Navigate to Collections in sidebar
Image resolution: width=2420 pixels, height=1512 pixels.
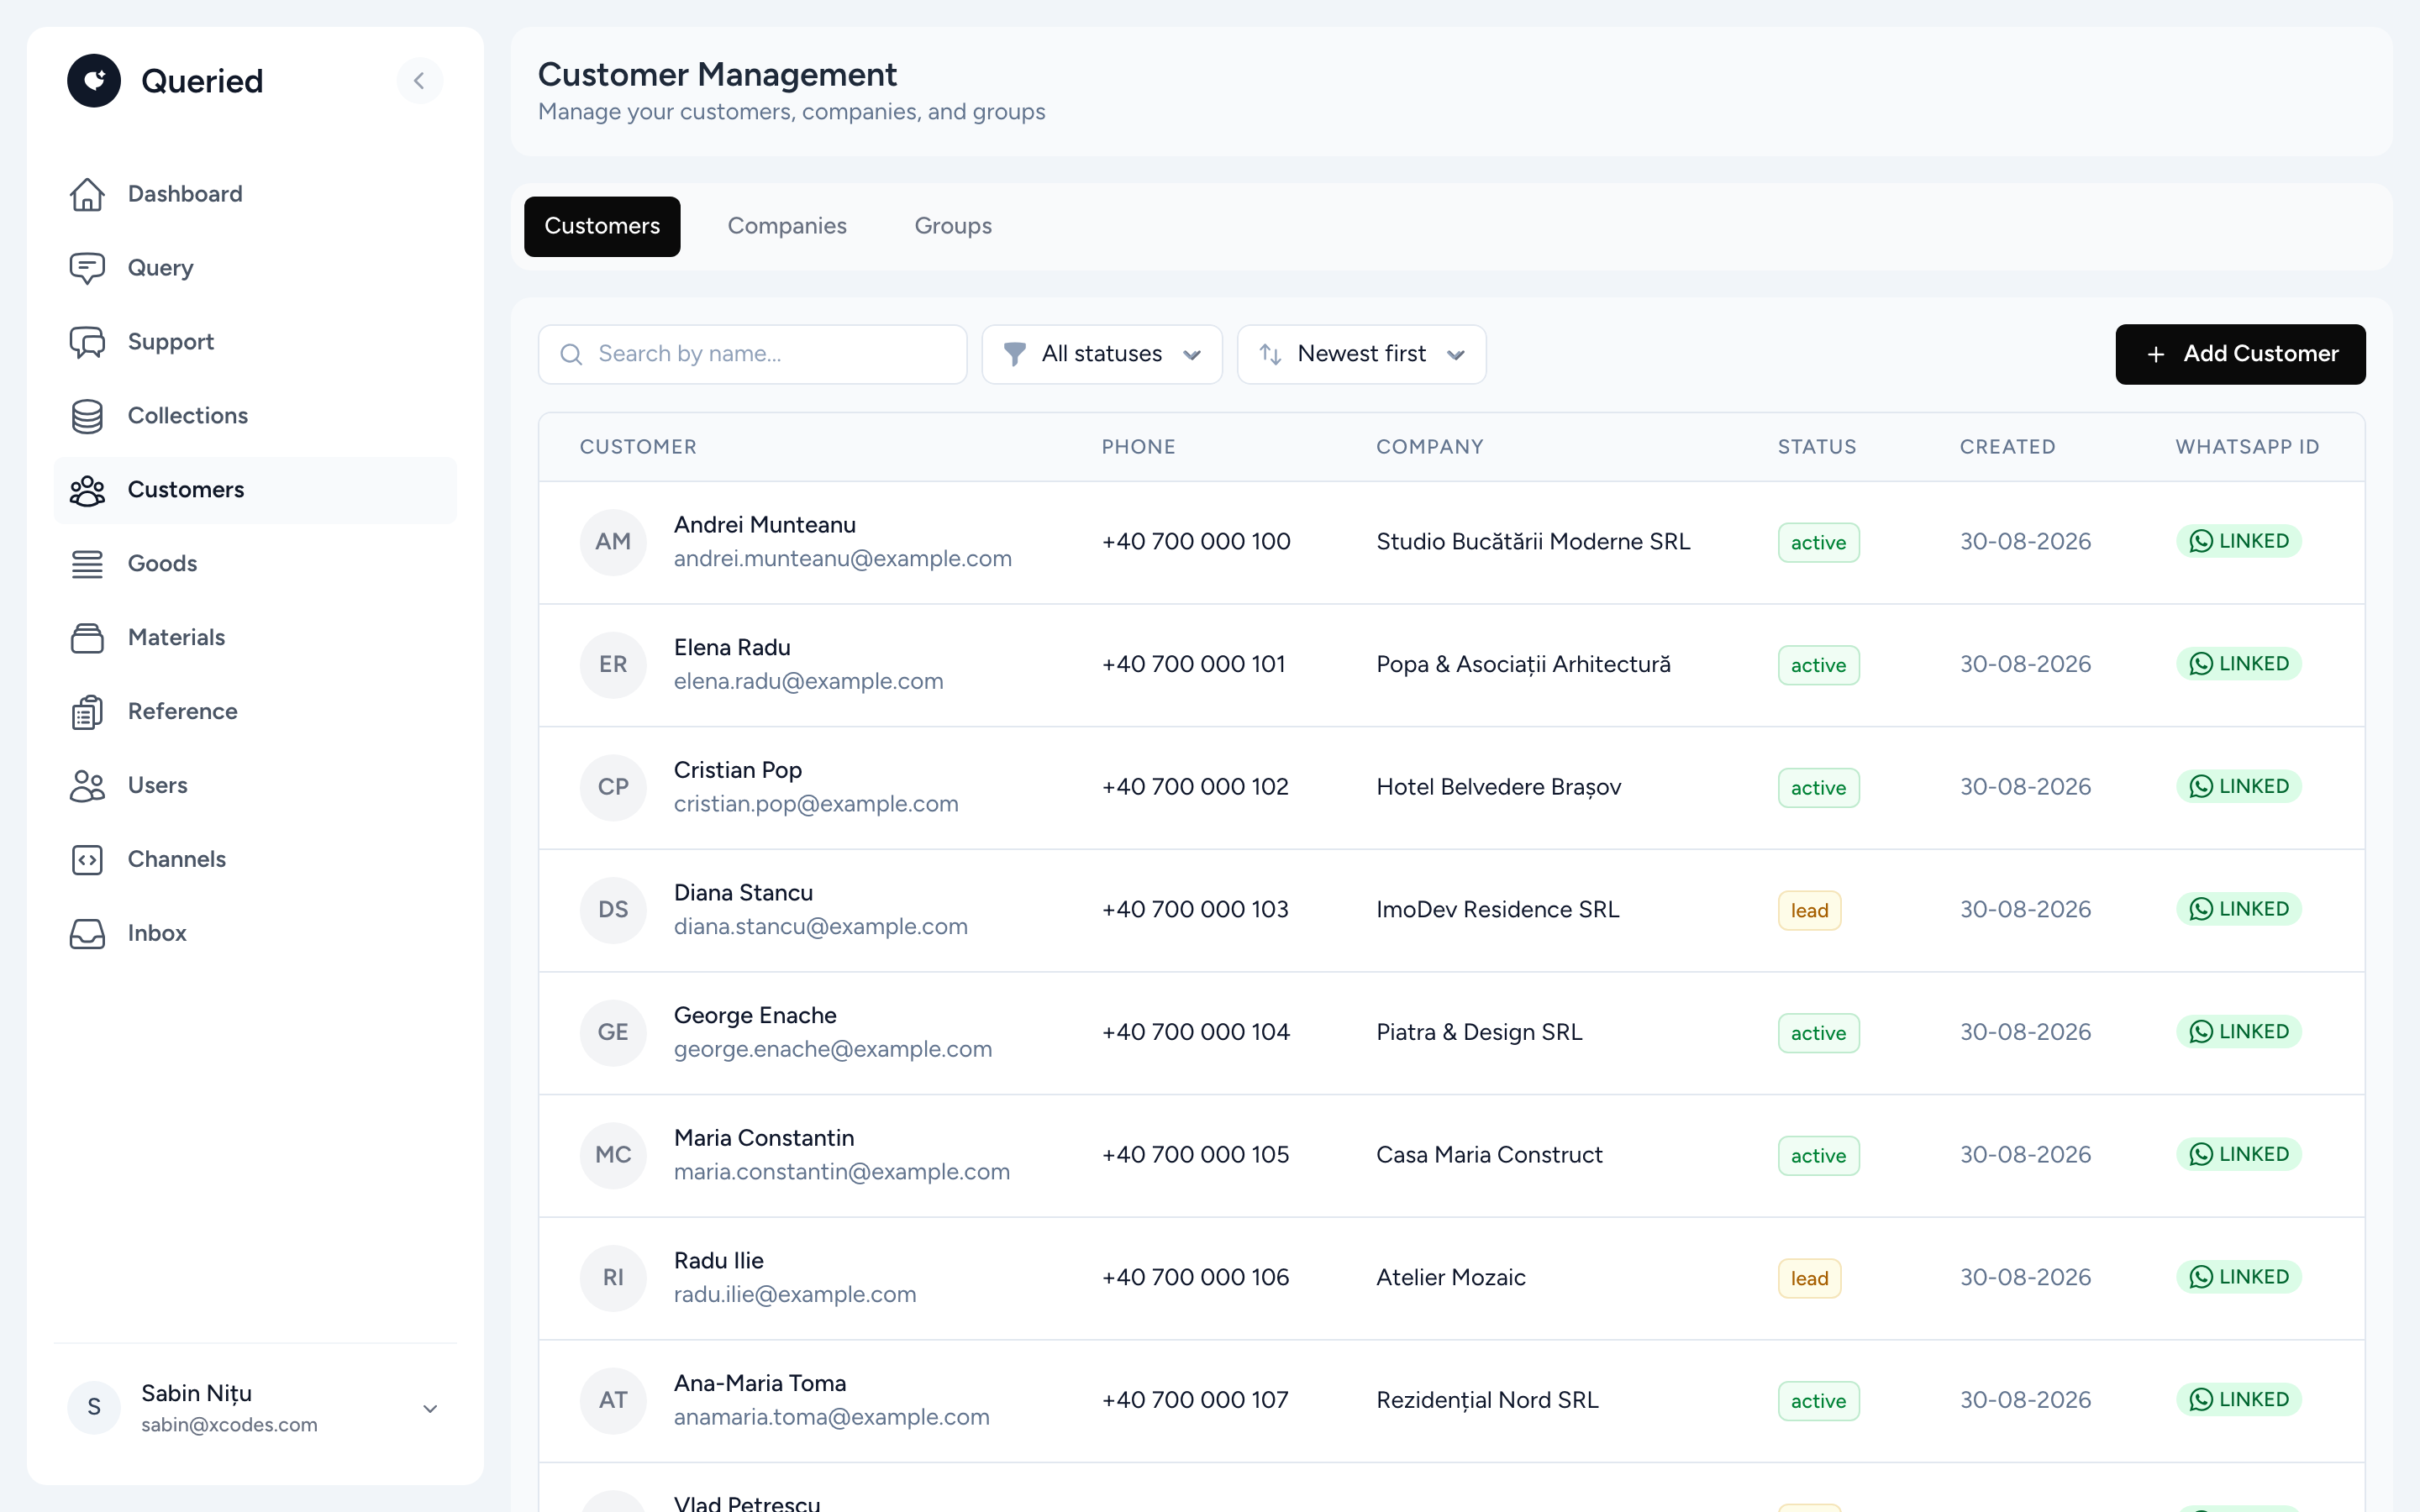255,416
